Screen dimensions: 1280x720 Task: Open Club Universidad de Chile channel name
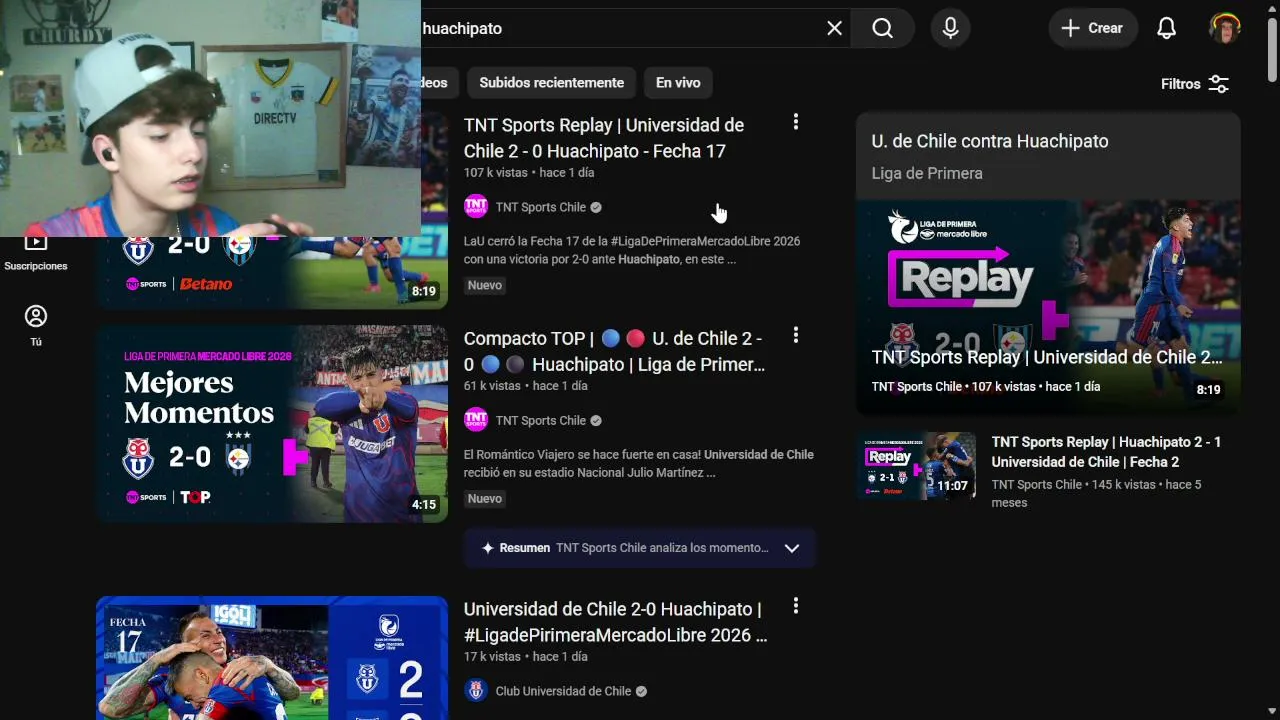(563, 691)
